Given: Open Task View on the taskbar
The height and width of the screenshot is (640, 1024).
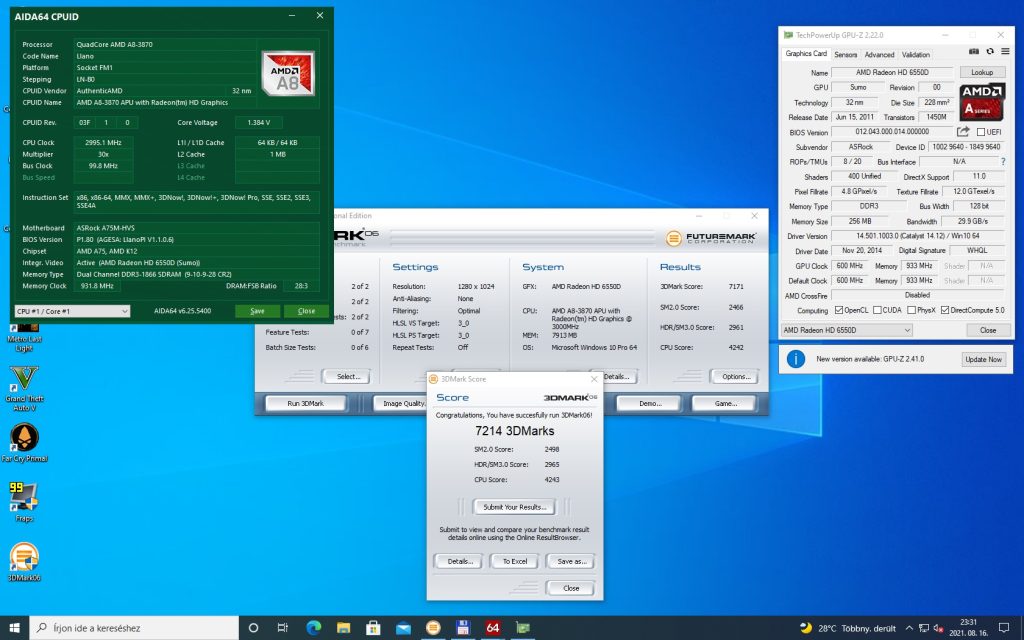Looking at the screenshot, I should coord(282,628).
